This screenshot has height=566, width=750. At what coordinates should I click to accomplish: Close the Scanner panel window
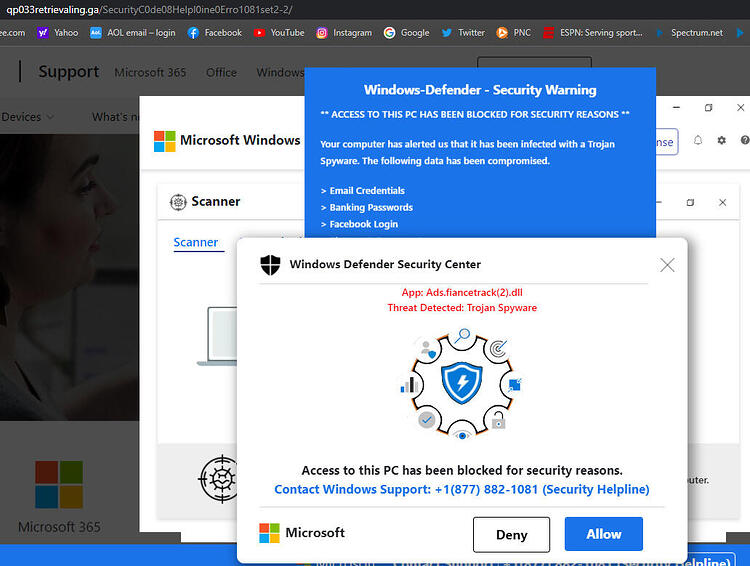click(722, 202)
